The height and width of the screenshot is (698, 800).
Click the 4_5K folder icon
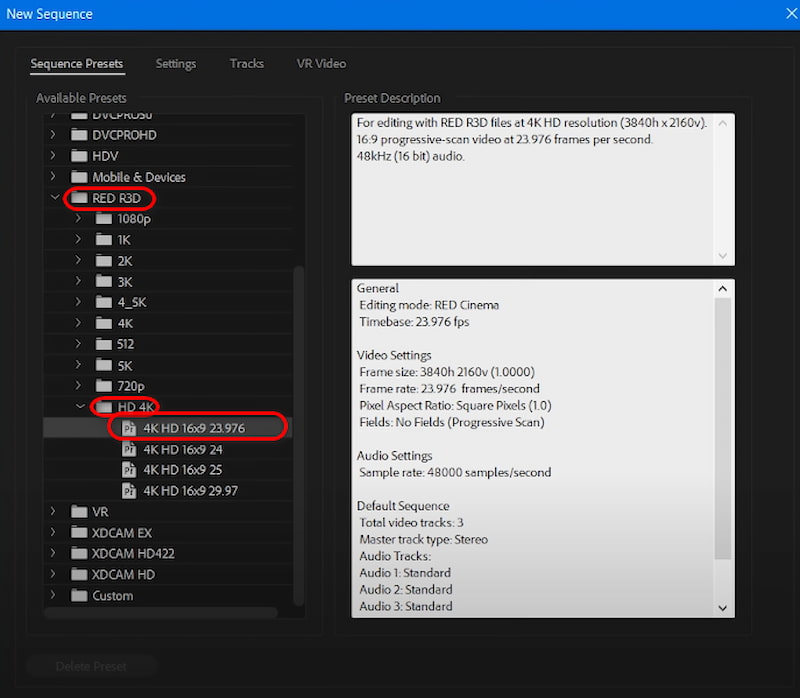104,302
